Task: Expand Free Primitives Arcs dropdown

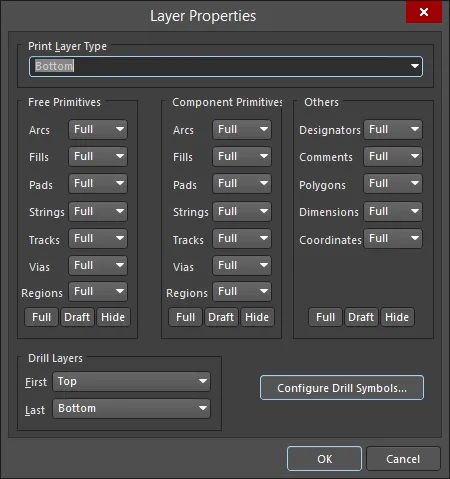Action: click(x=98, y=129)
